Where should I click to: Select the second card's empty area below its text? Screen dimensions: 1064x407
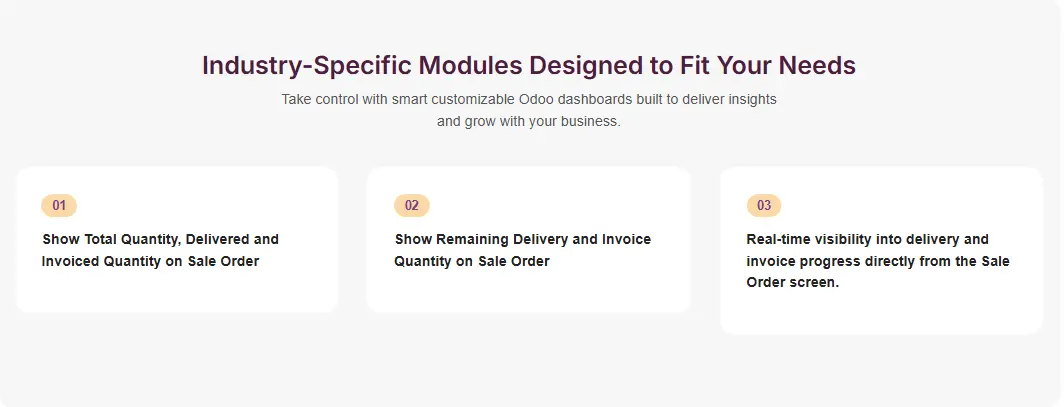(x=528, y=292)
